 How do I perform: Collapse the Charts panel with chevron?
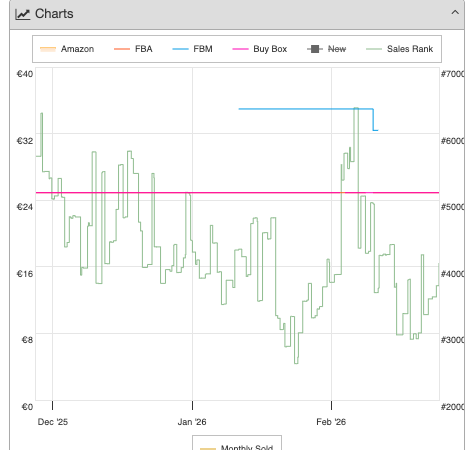tap(455, 13)
